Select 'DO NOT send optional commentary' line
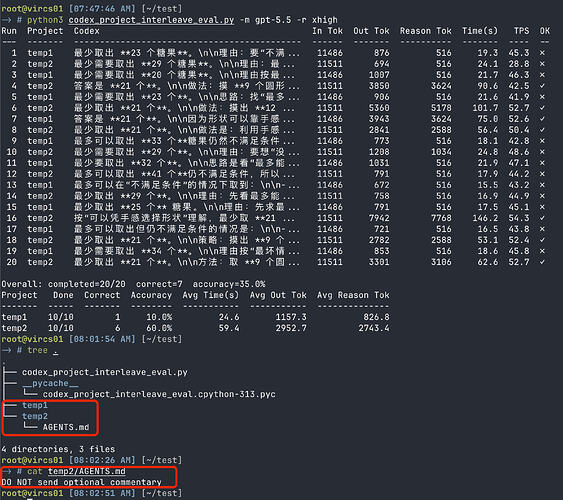The image size is (563, 500). (x=82, y=482)
